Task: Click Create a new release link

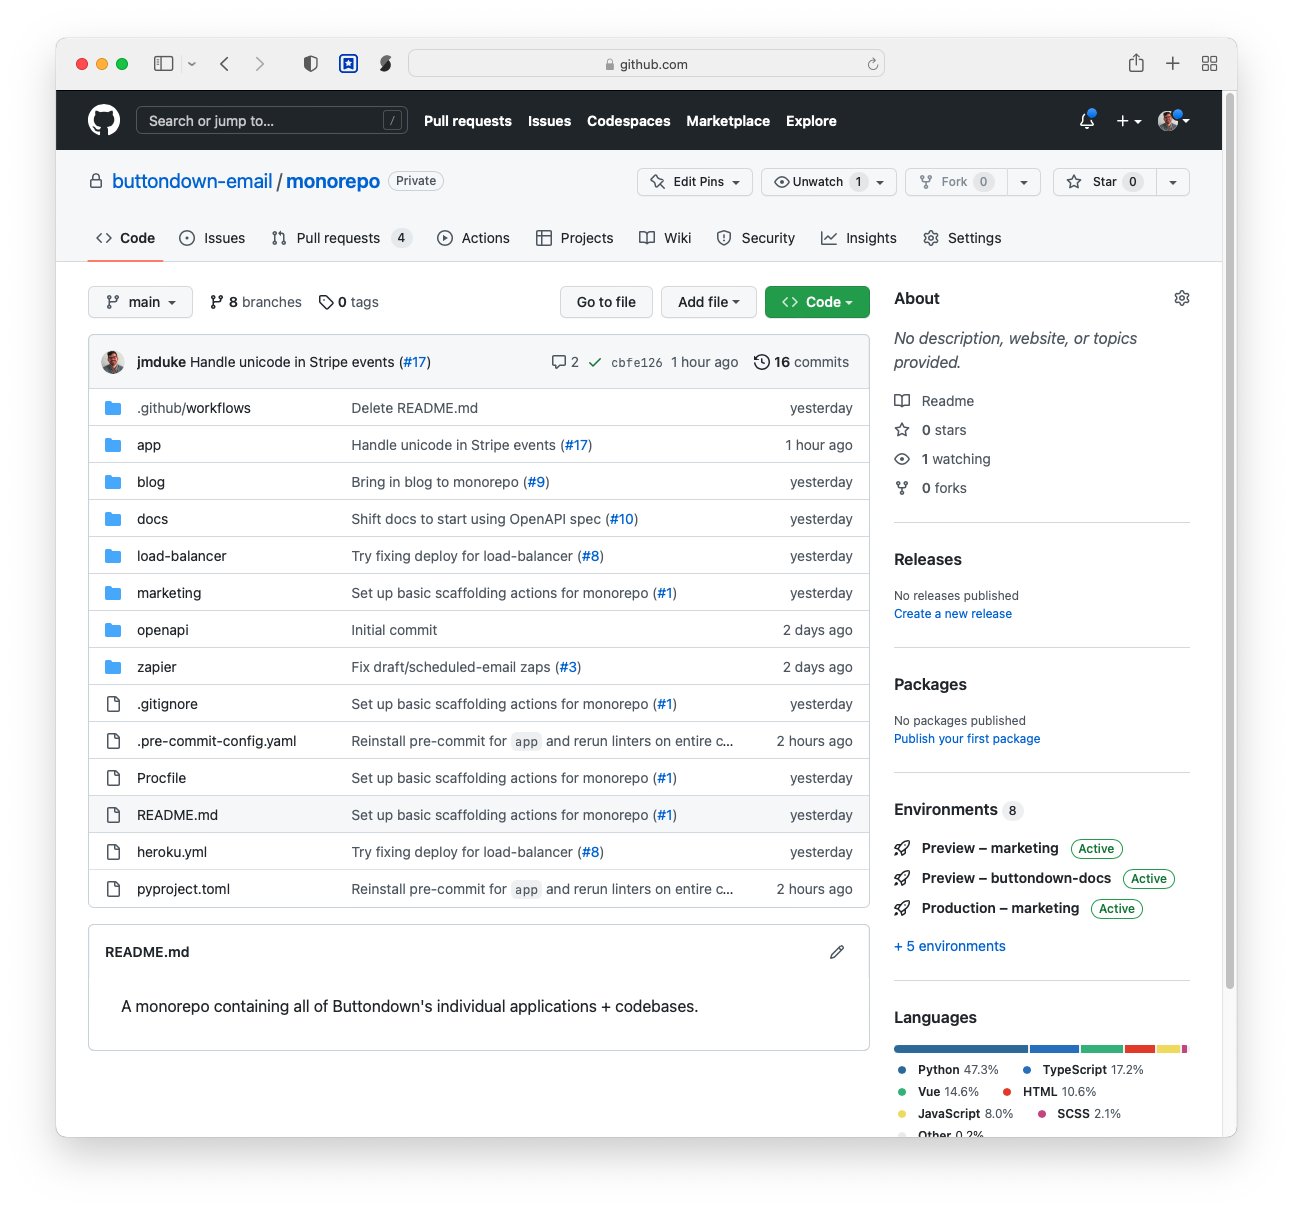Action: (953, 614)
